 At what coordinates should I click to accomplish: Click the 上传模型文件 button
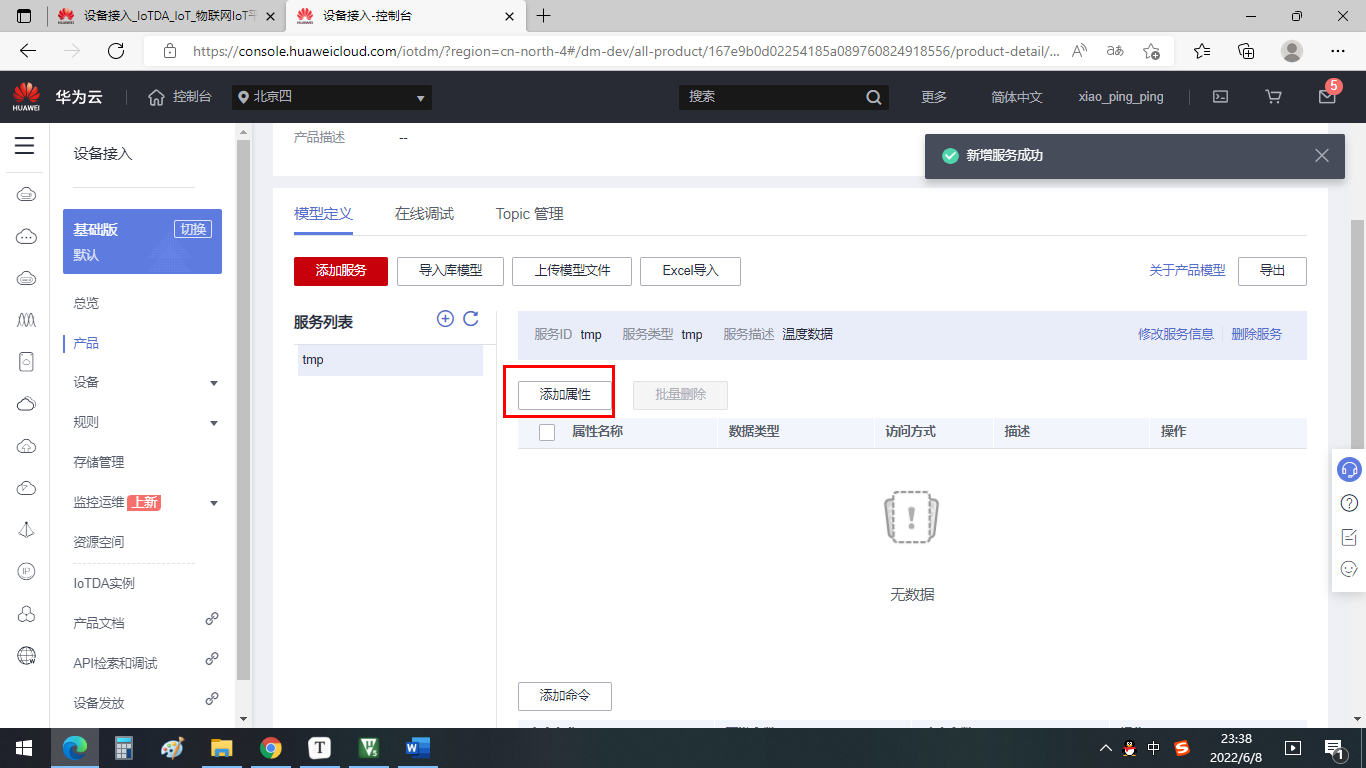pyautogui.click(x=572, y=271)
